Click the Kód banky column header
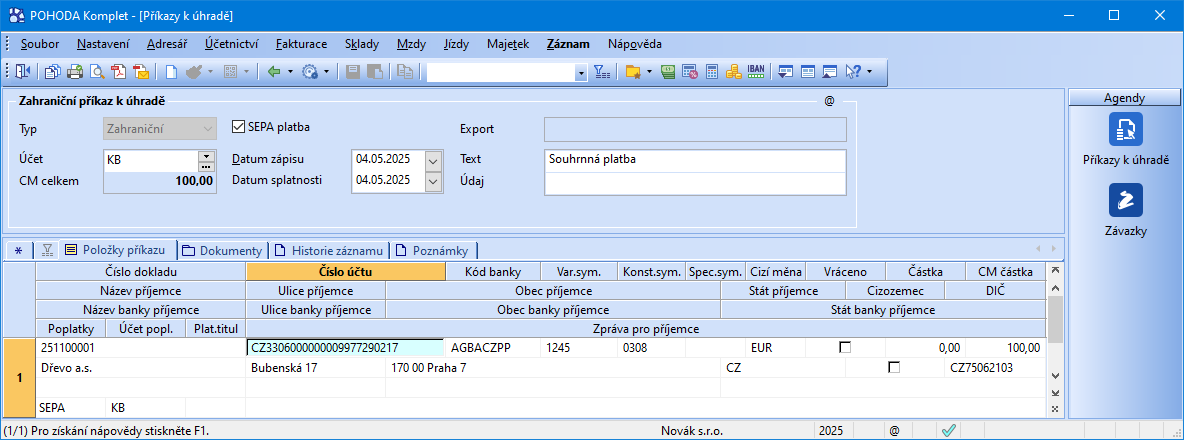 coord(493,272)
